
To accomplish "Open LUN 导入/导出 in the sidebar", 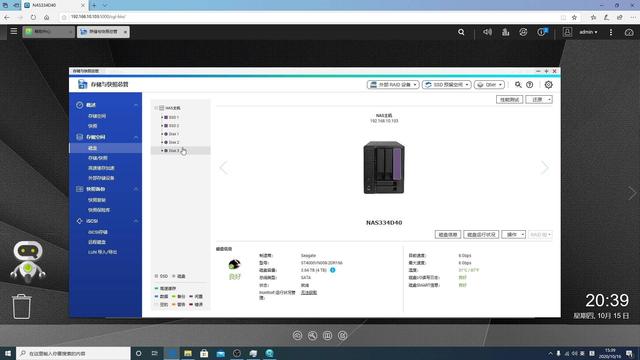I will 102,252.
